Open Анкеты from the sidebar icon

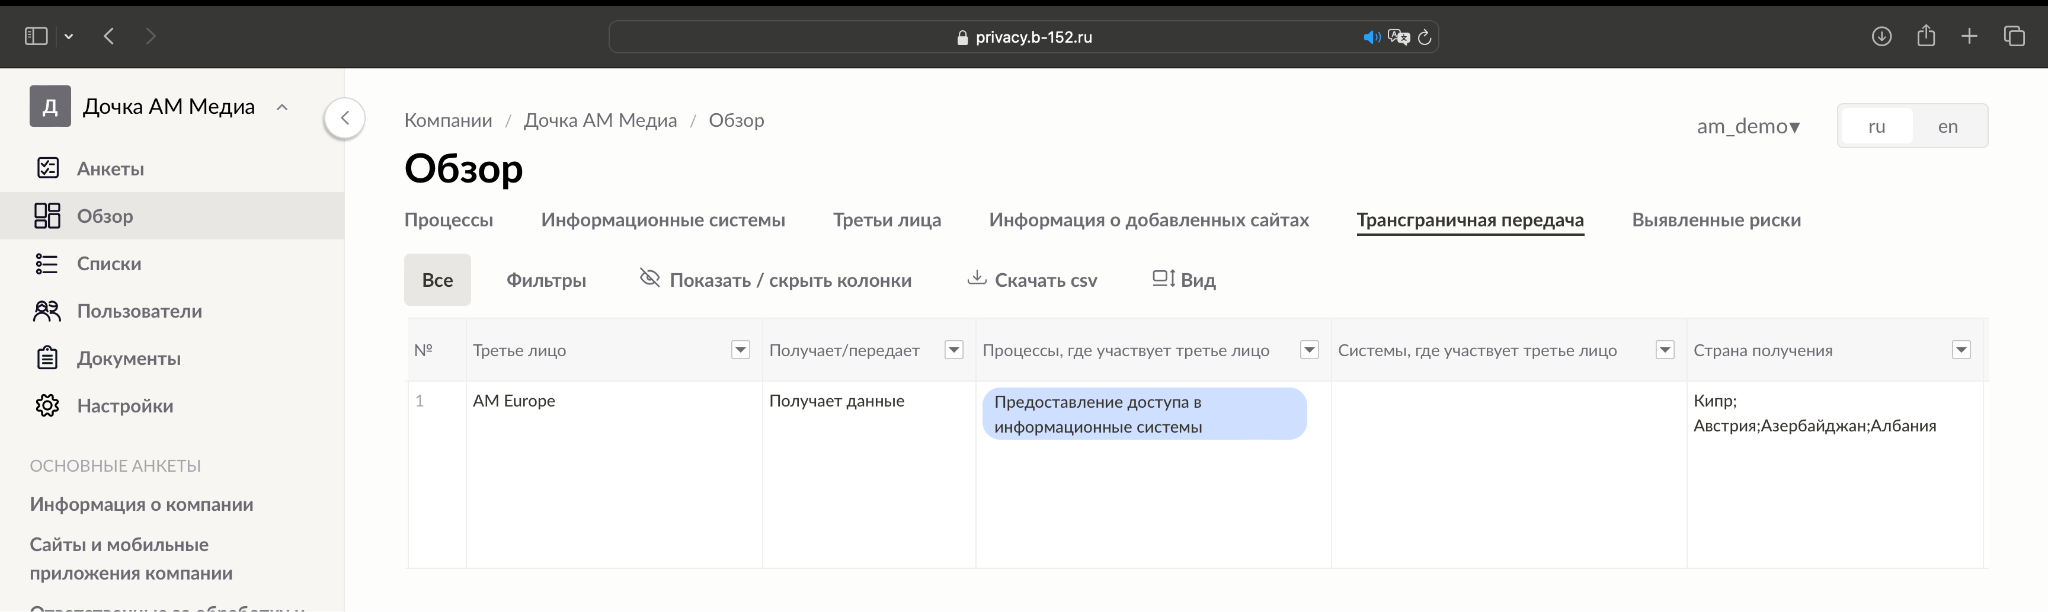(x=48, y=168)
